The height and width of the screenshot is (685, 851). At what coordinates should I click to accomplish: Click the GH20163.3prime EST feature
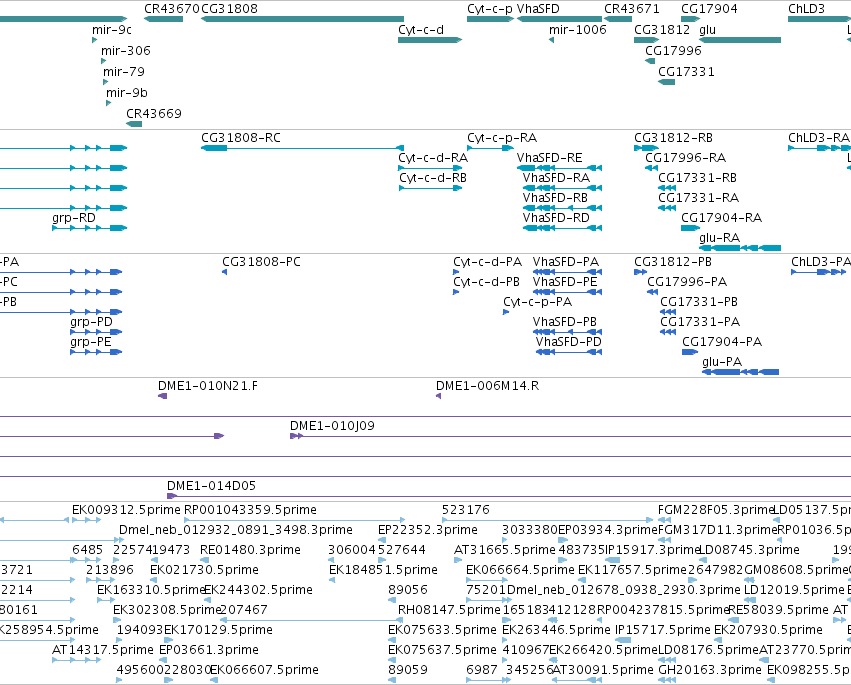[x=666, y=680]
